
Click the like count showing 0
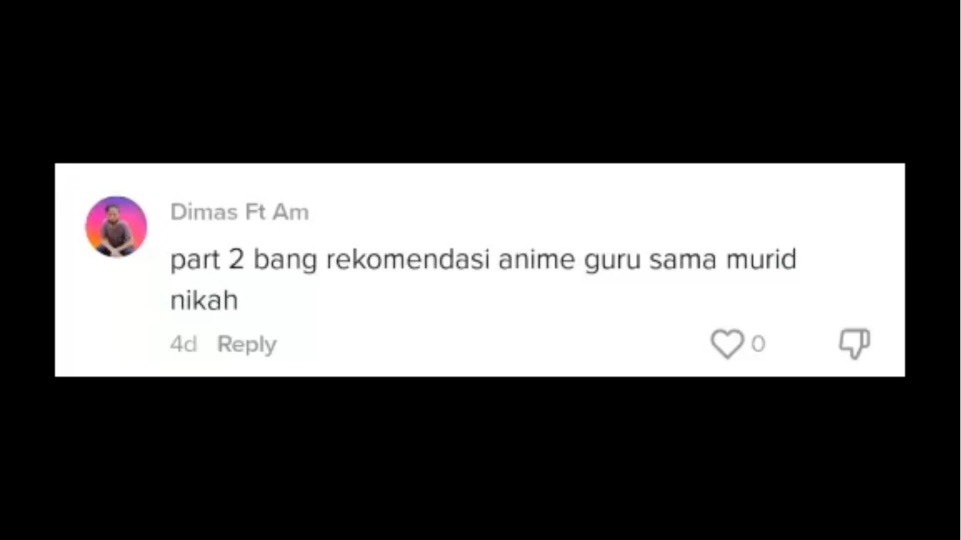[x=758, y=344]
